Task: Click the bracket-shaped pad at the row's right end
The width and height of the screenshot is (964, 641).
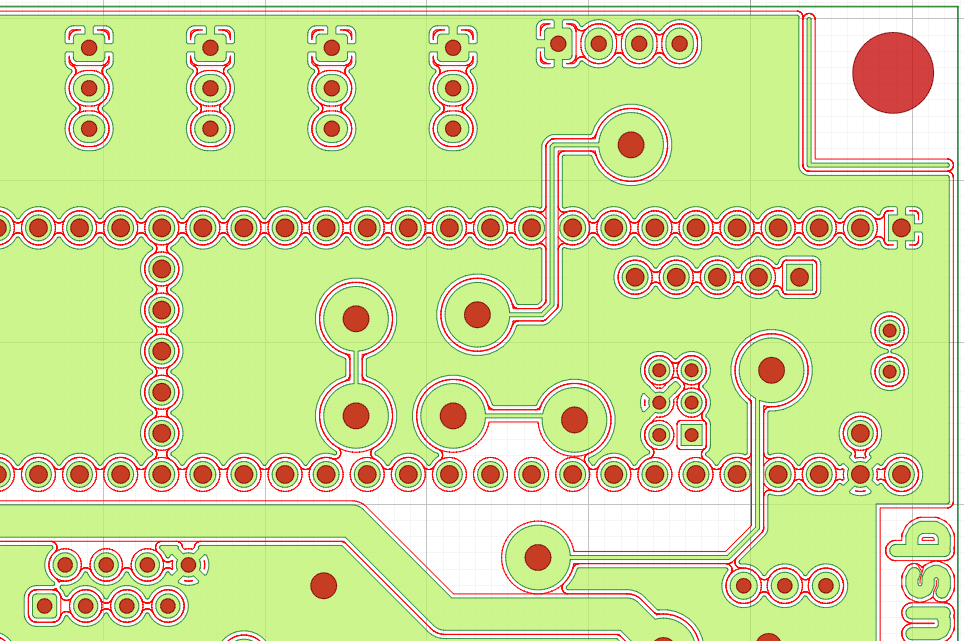Action: click(908, 227)
